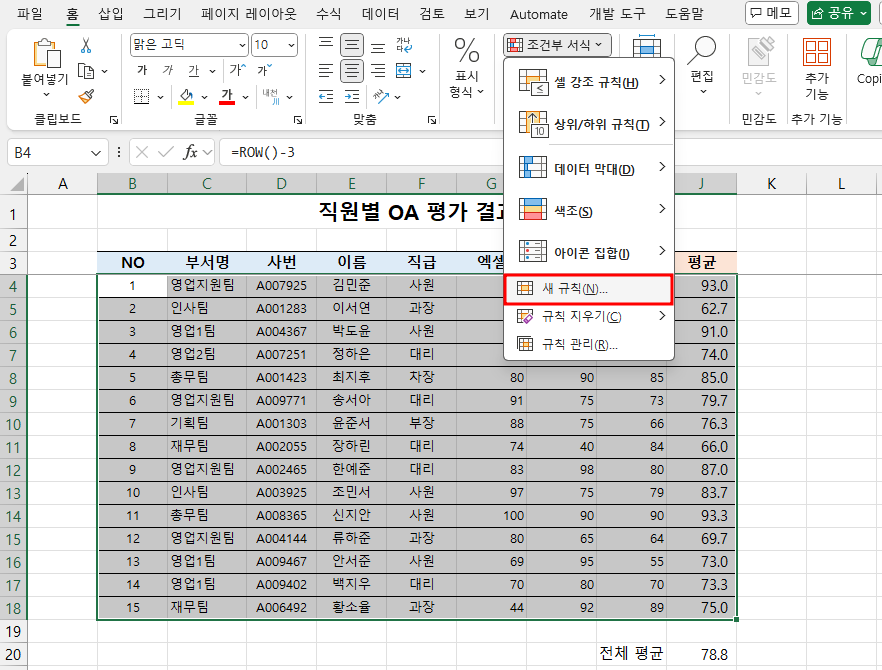This screenshot has height=670, width=882.
Task: Open the font color dropdown arrow
Action: pos(245,97)
